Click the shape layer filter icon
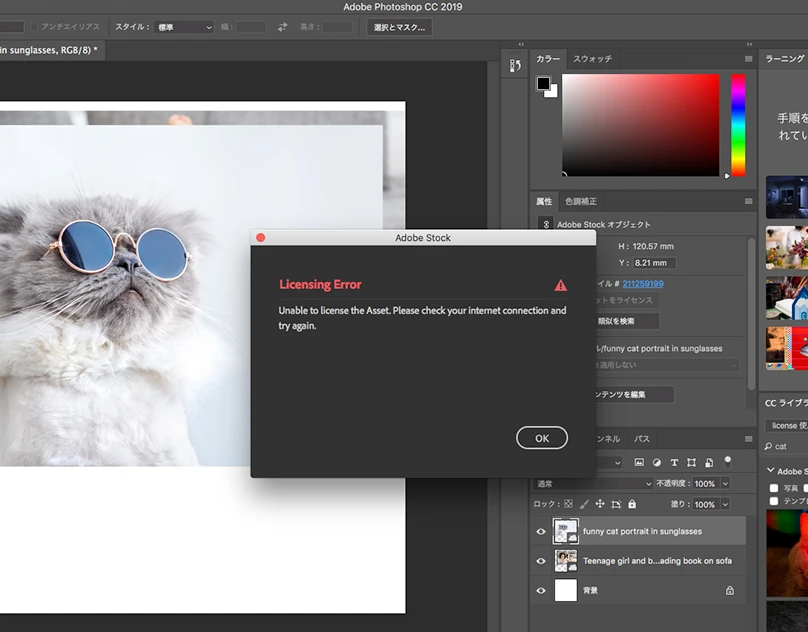Image resolution: width=808 pixels, height=632 pixels. pyautogui.click(x=692, y=463)
